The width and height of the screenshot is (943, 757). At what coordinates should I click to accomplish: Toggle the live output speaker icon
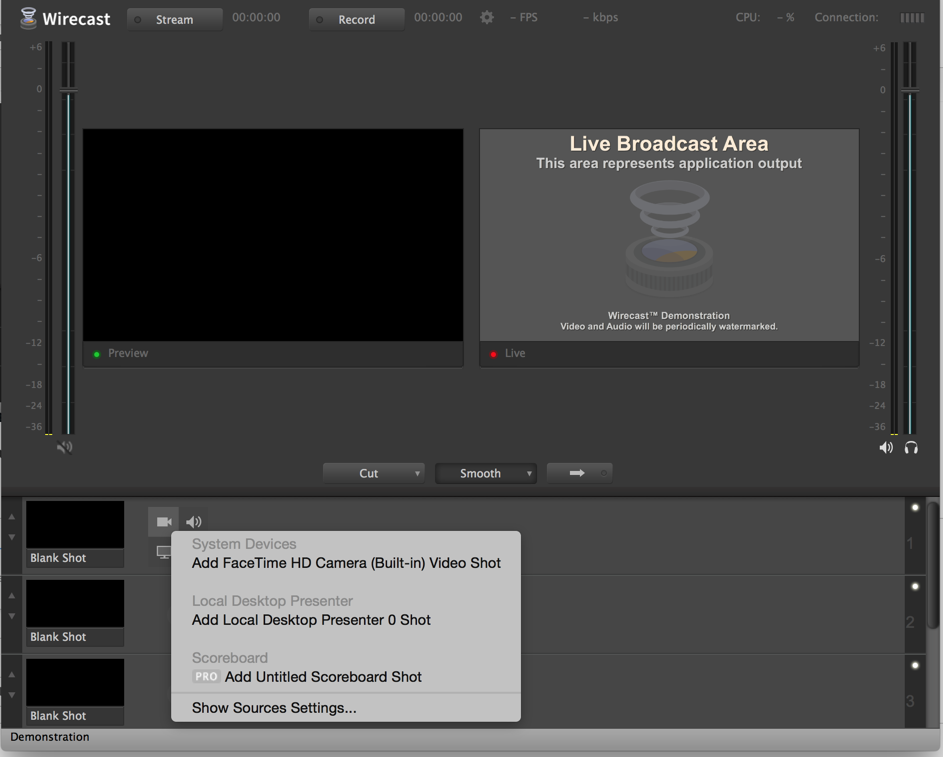[886, 447]
